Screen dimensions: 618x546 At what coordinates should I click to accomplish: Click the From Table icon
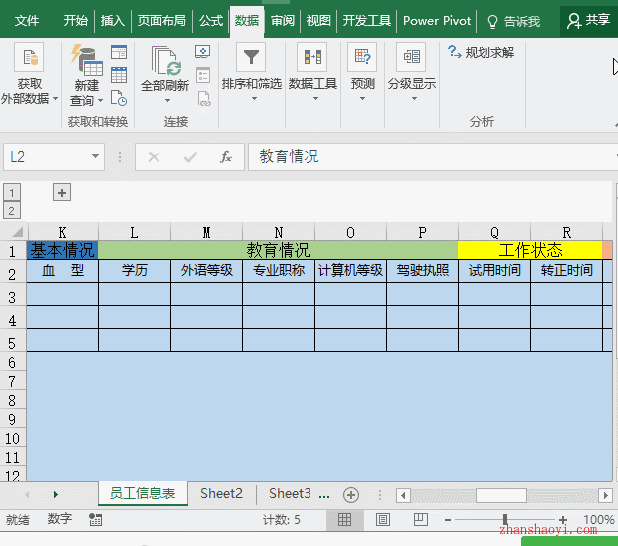[119, 75]
